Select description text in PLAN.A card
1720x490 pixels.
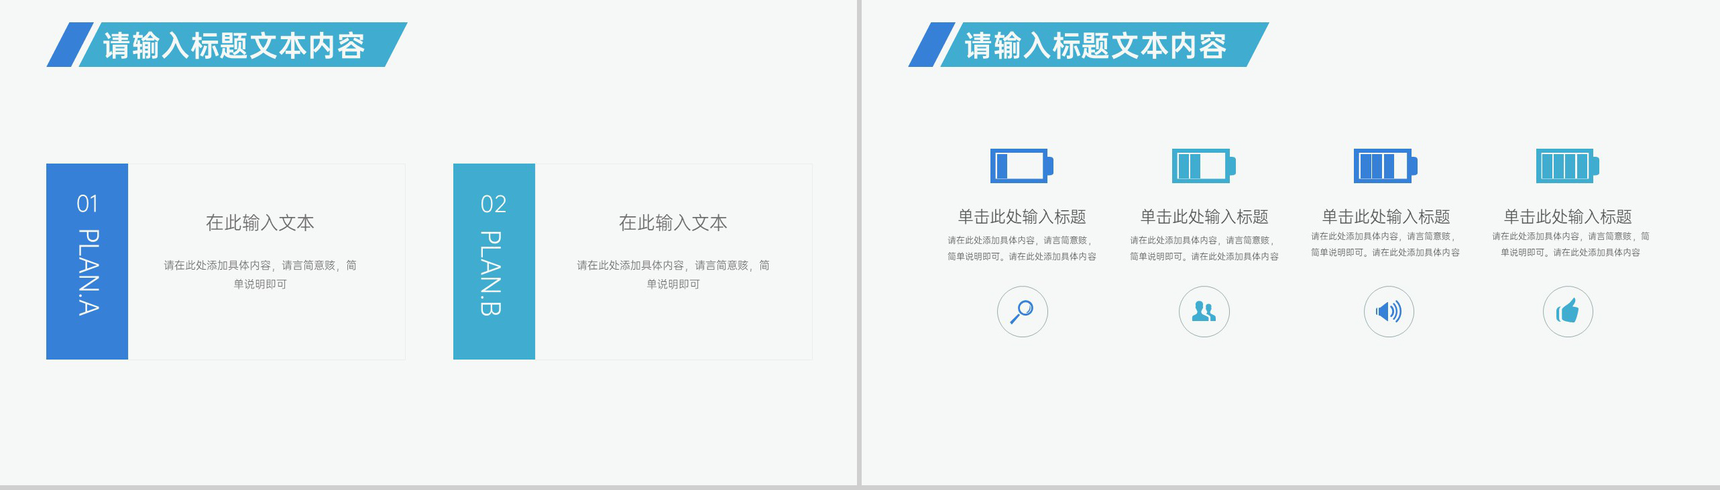click(x=260, y=275)
